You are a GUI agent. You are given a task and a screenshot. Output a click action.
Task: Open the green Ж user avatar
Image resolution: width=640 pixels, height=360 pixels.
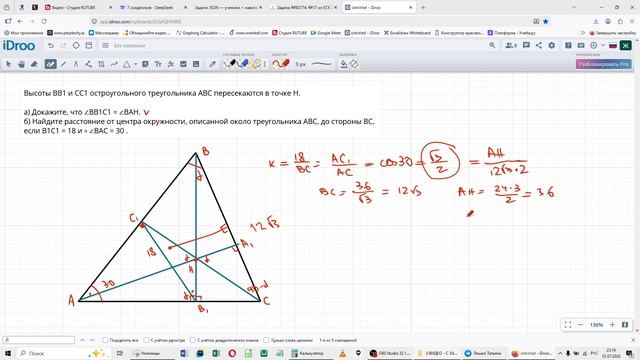[x=626, y=46]
